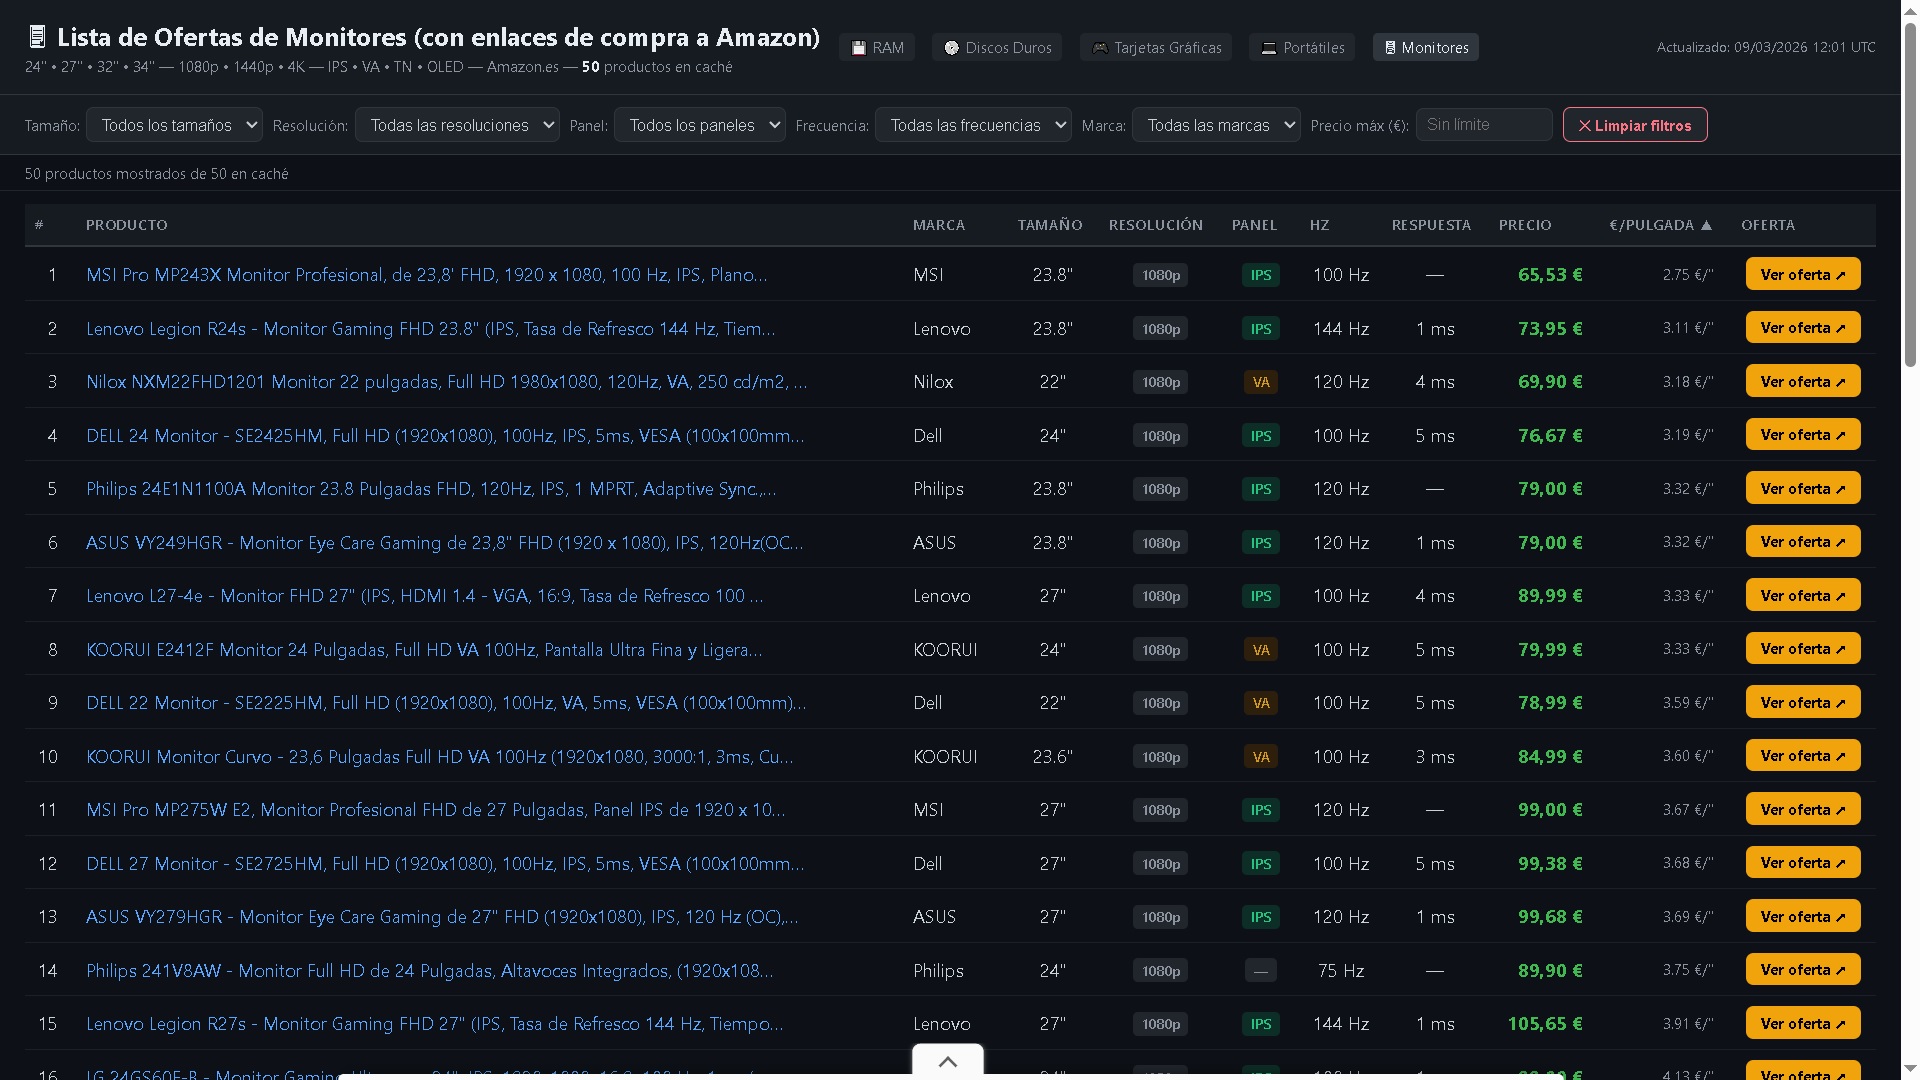Go to the Tarjetas Gráficas tab
Screen dimensions: 1920x1080
point(1156,47)
